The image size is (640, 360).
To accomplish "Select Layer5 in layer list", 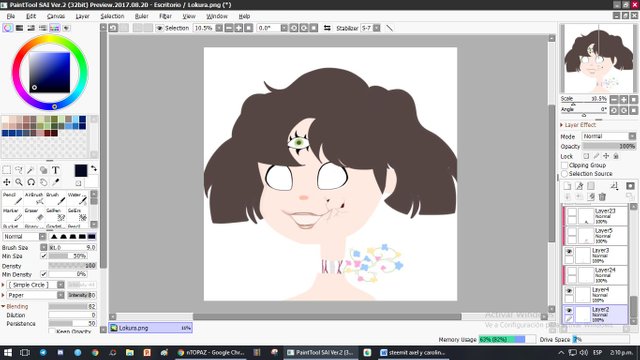I will (596, 236).
